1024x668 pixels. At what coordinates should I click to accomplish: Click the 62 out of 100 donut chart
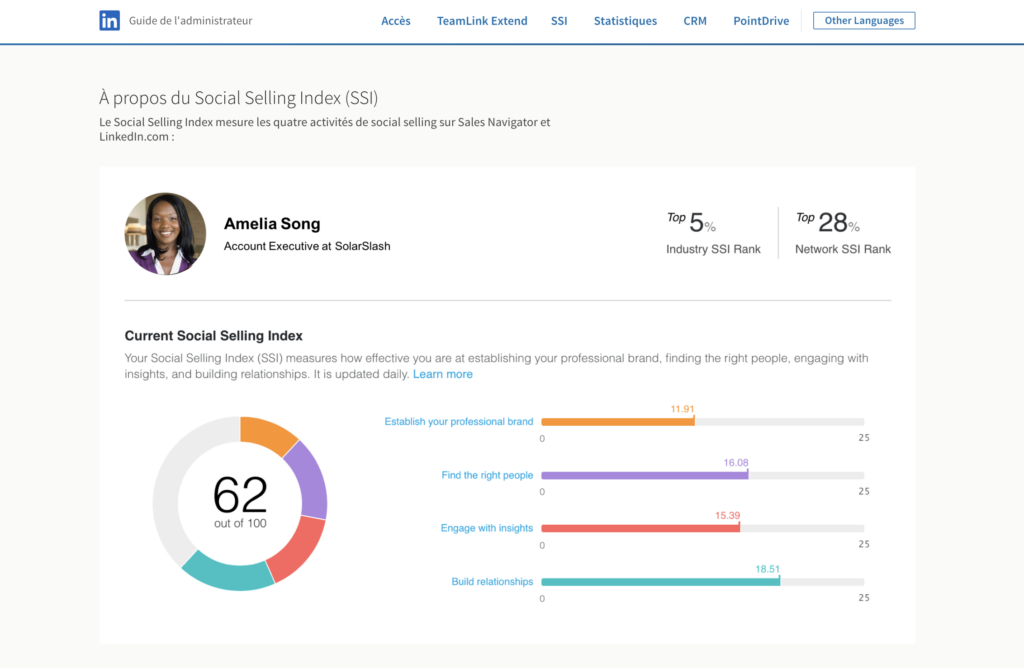pos(239,502)
